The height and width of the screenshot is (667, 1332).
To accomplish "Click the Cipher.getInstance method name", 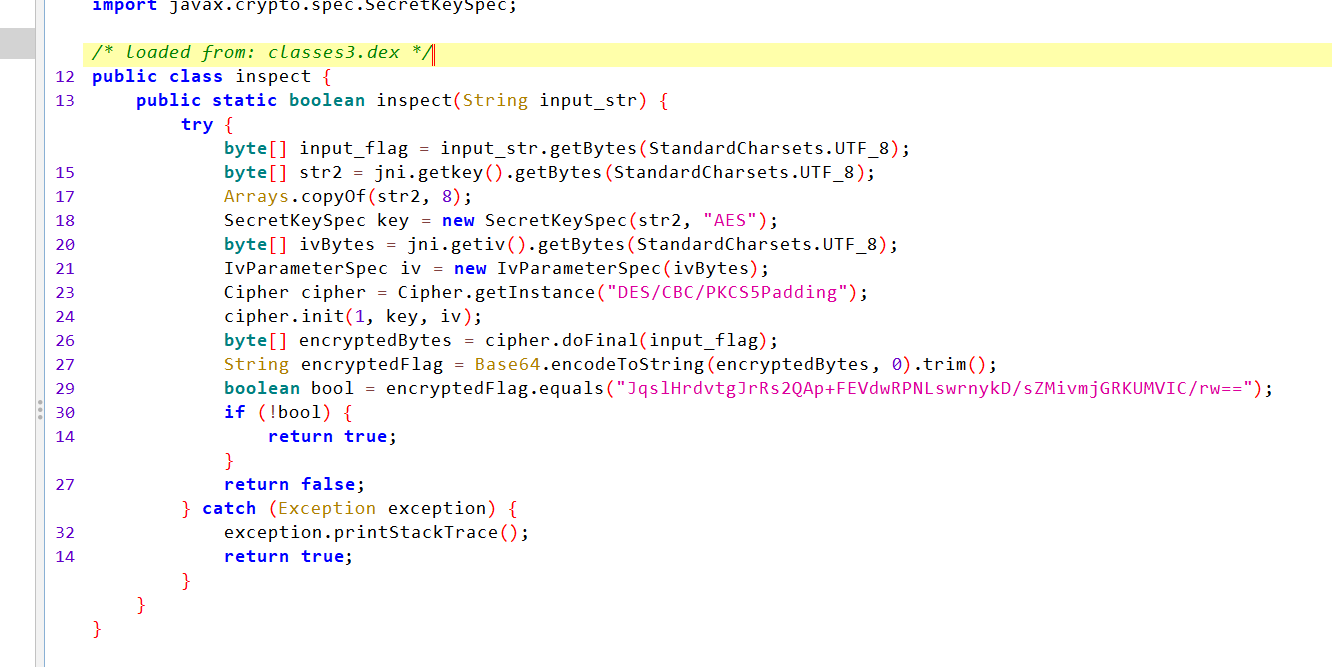I will tap(519, 293).
